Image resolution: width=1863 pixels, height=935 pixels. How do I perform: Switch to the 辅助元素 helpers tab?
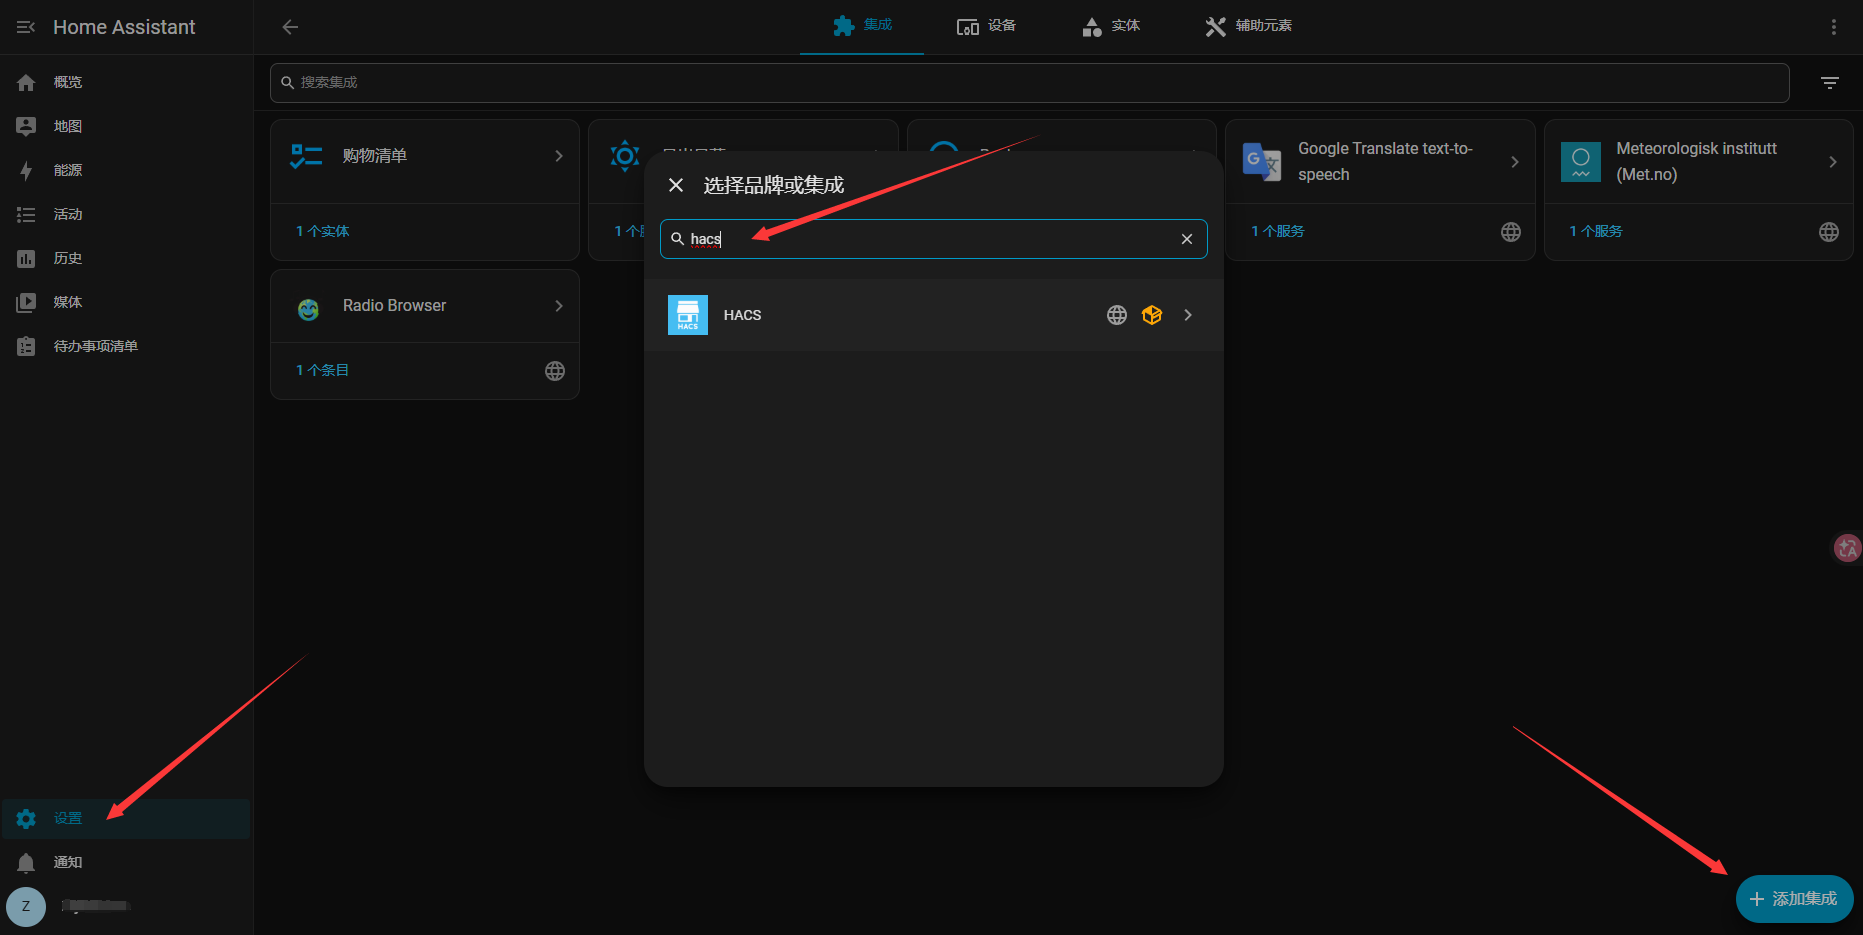(x=1249, y=26)
